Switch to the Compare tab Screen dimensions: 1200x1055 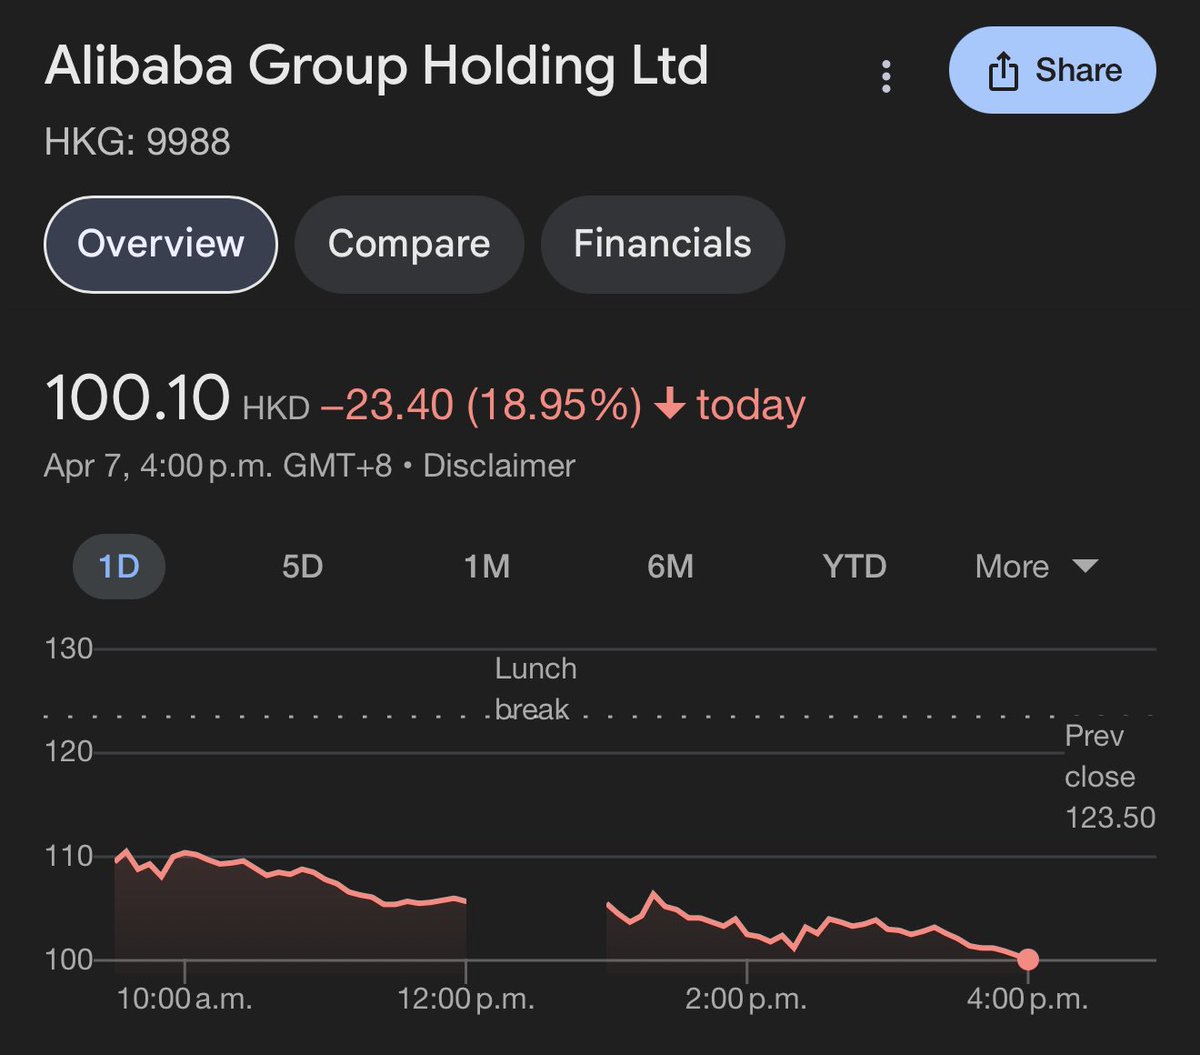(409, 244)
